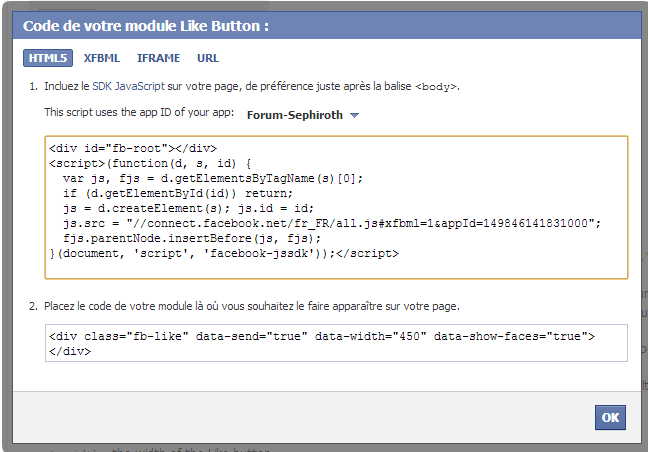Open the SDK JavaScript link
Image resolution: width=648 pixels, height=452 pixels.
pos(128,86)
